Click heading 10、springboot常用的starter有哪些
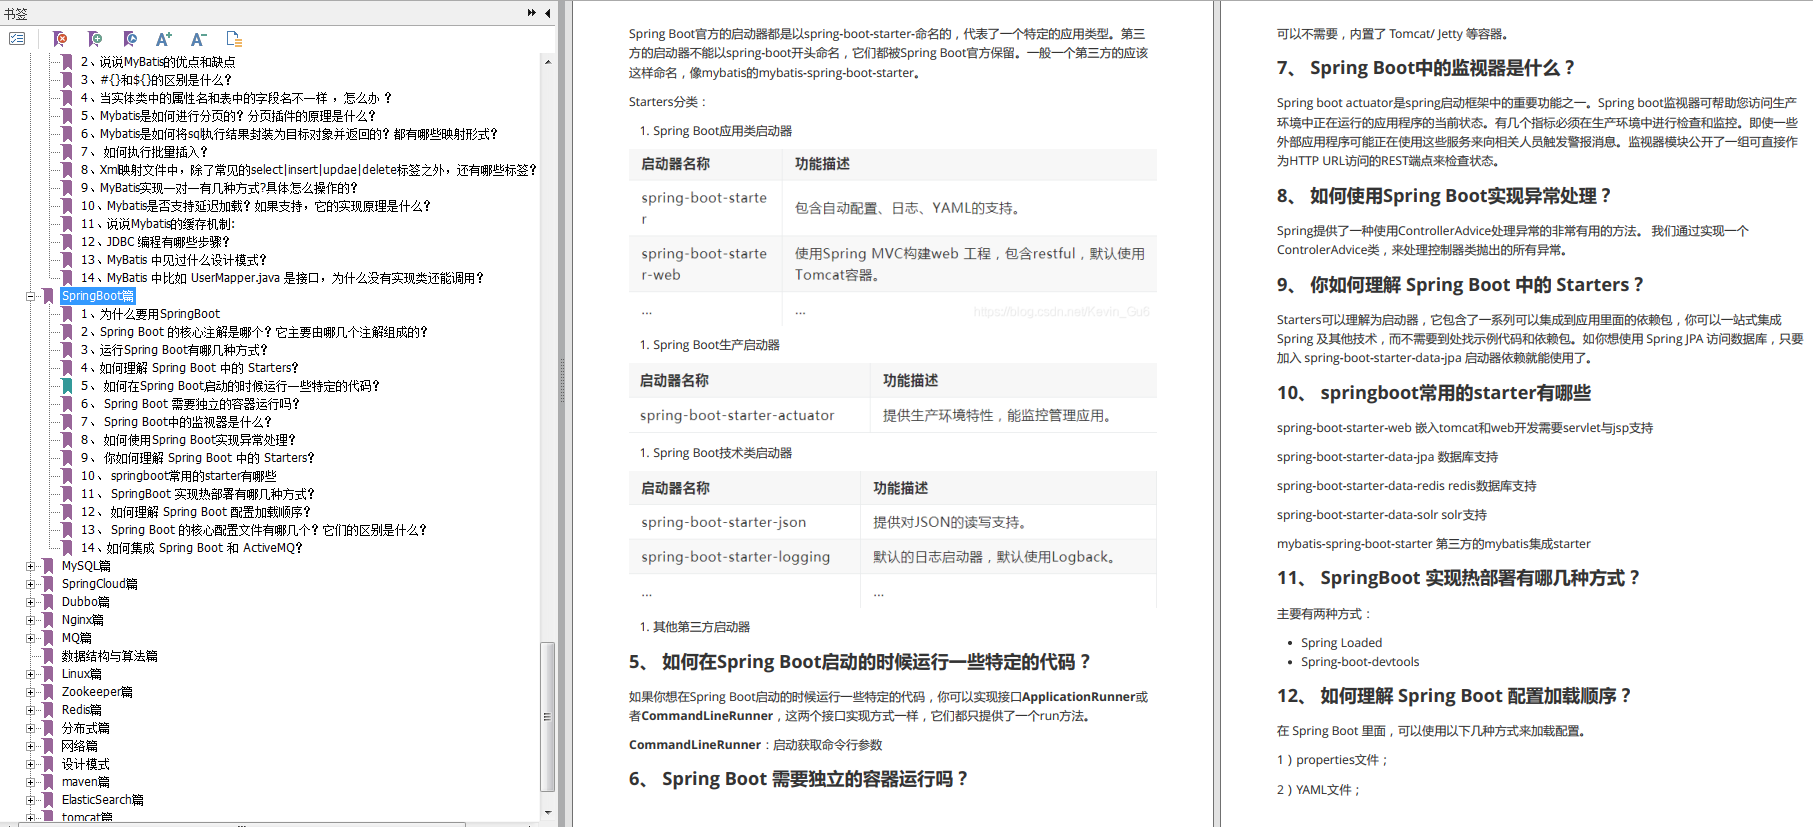Screen dimensions: 1813x827 tap(1434, 393)
